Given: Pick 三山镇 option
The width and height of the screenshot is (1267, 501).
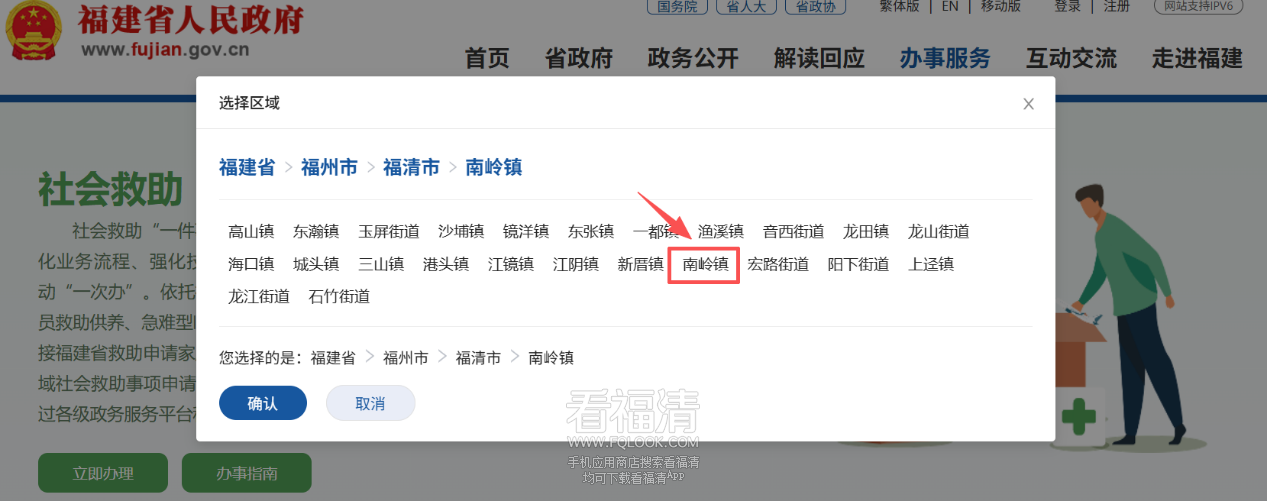Looking at the screenshot, I should point(381,265).
